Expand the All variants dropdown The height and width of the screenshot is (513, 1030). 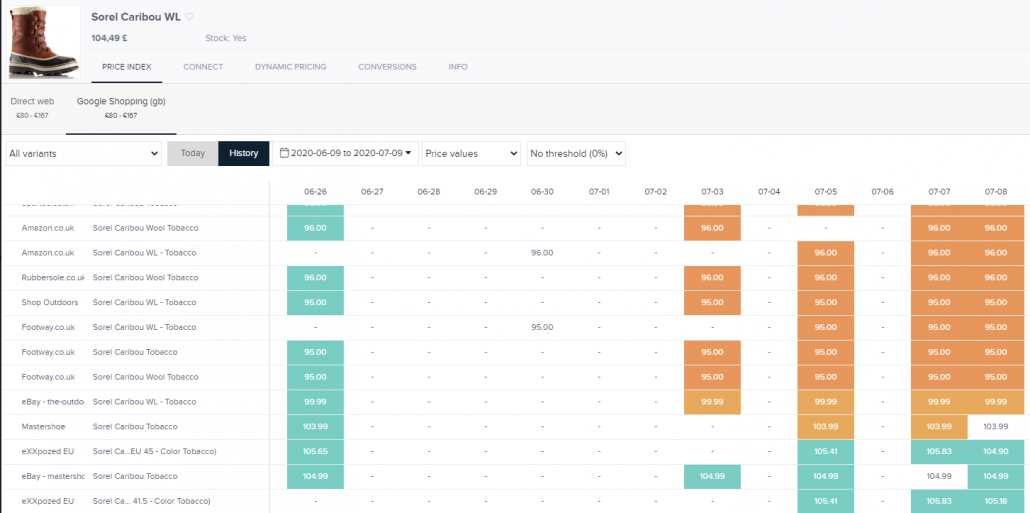83,153
